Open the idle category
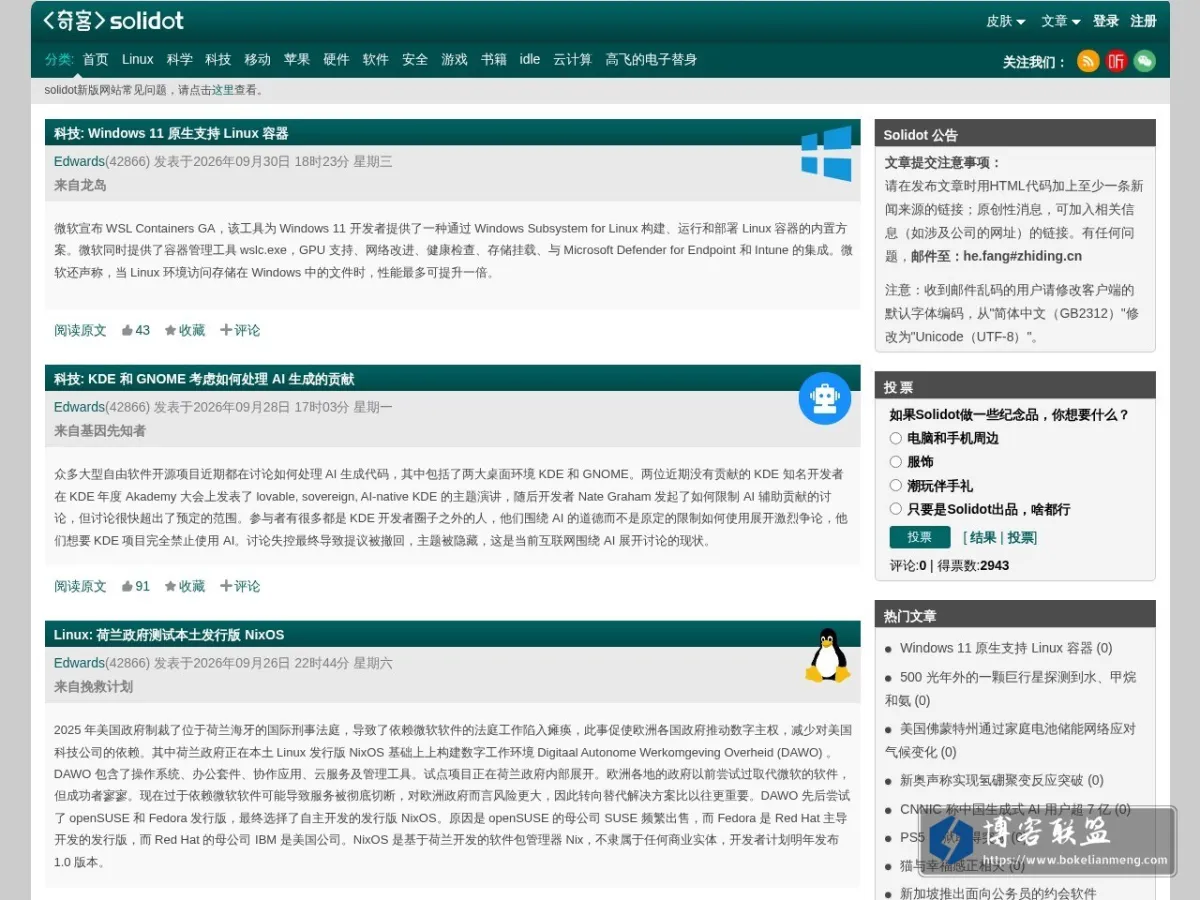Screen dimensions: 1200x900 tap(530, 59)
